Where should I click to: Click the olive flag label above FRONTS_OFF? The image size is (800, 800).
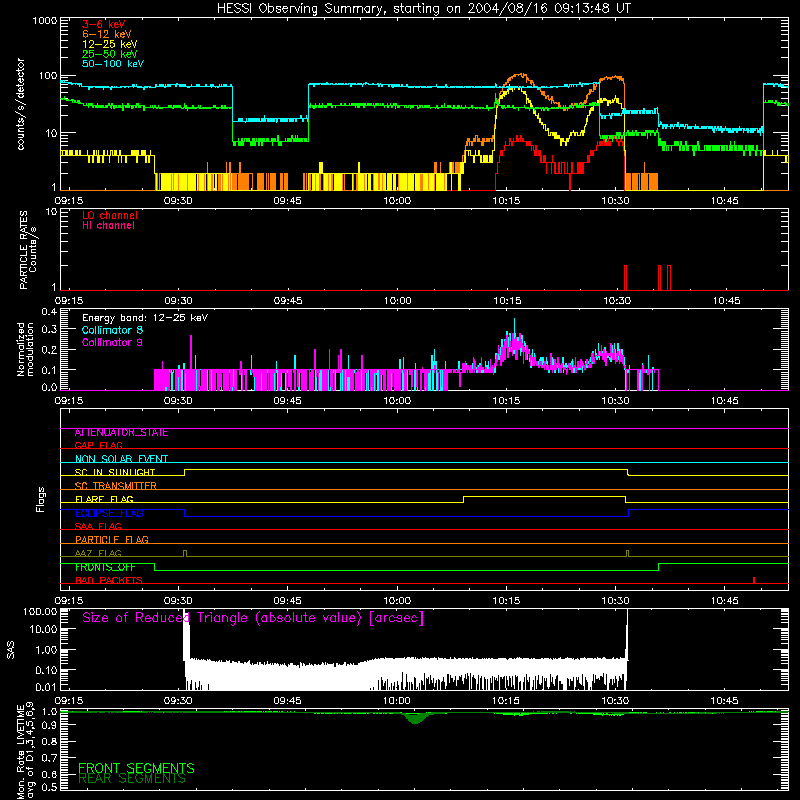point(98,554)
